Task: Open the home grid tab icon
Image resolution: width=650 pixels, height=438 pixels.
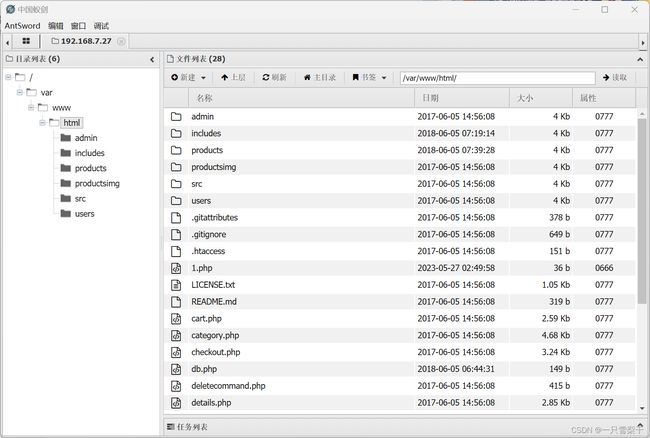Action: click(26, 41)
